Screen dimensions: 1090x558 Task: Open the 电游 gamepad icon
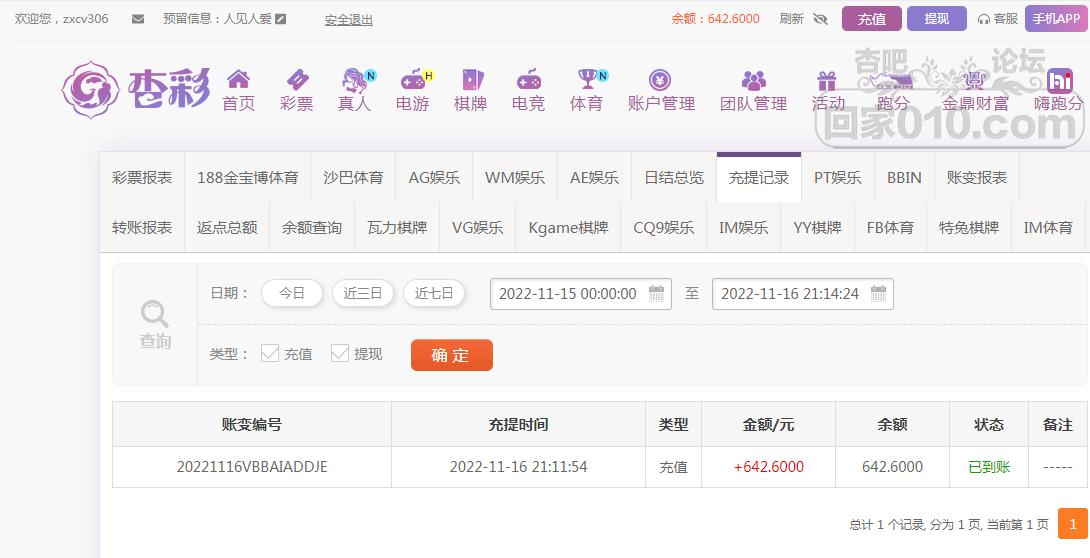click(x=412, y=79)
